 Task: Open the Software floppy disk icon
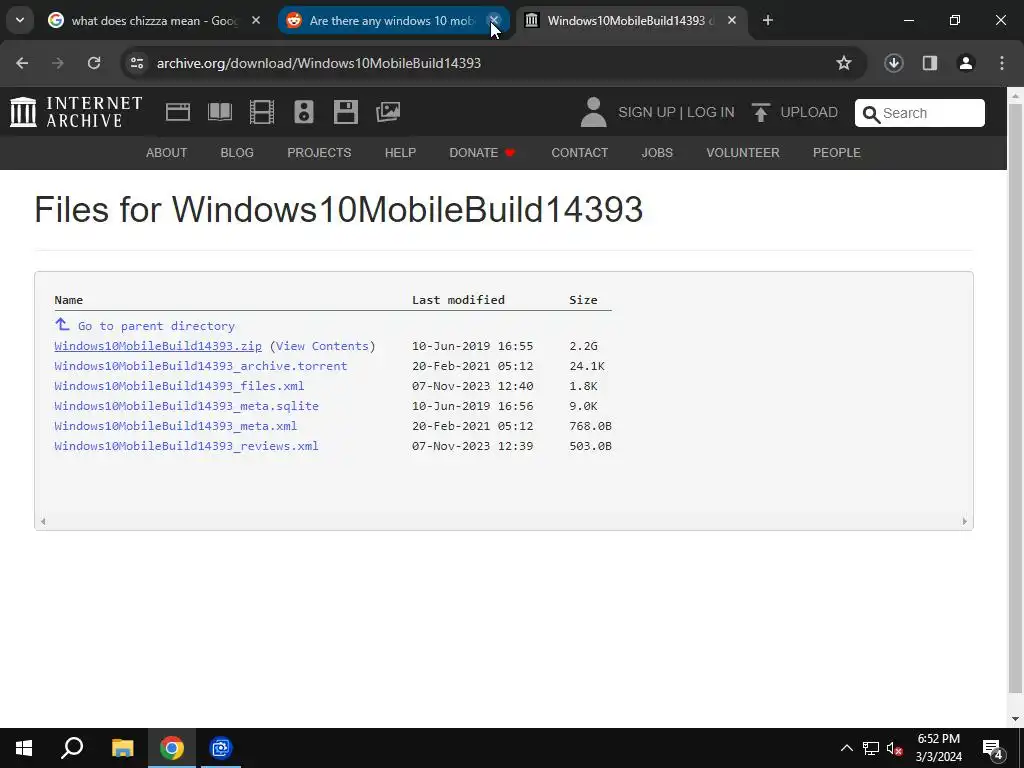tap(345, 112)
